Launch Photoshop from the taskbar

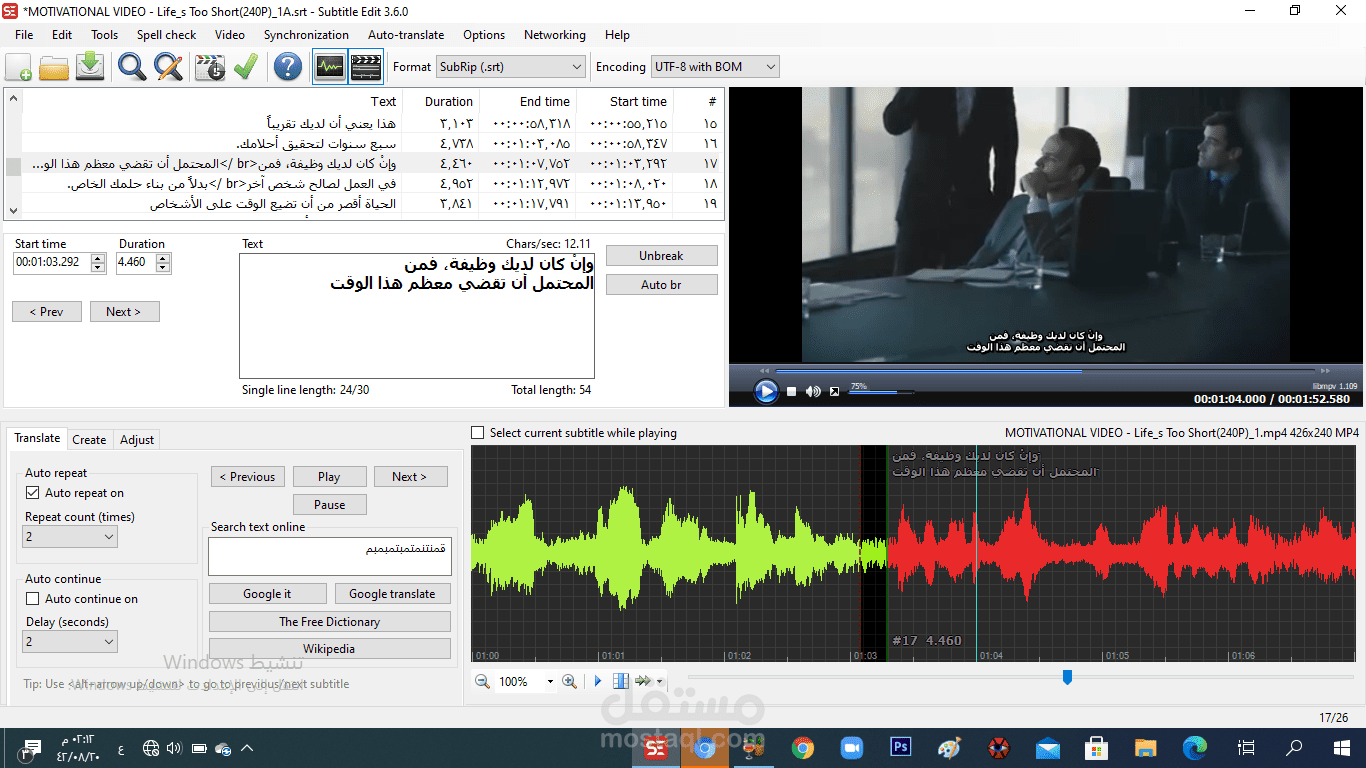[x=900, y=747]
